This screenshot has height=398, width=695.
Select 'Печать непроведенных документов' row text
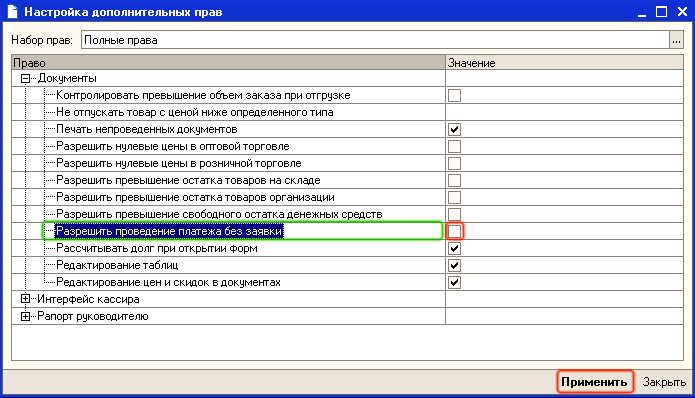tap(147, 129)
